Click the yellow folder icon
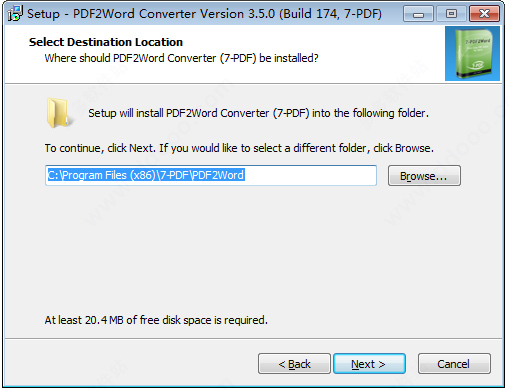Image resolution: width=509 pixels, height=390 pixels. point(59,113)
